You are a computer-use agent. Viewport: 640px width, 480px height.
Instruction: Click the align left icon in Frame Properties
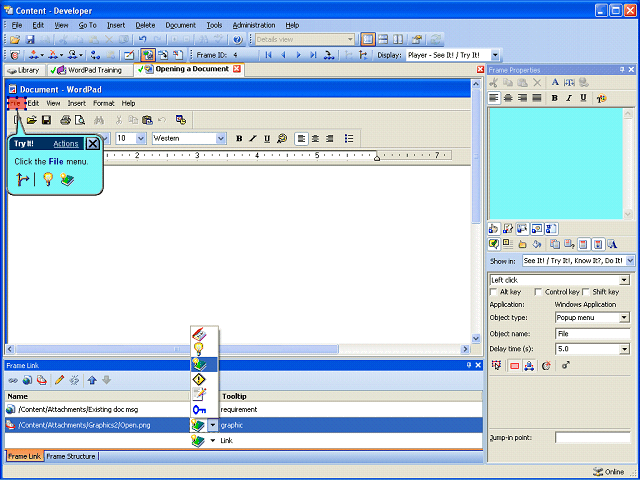tap(494, 98)
